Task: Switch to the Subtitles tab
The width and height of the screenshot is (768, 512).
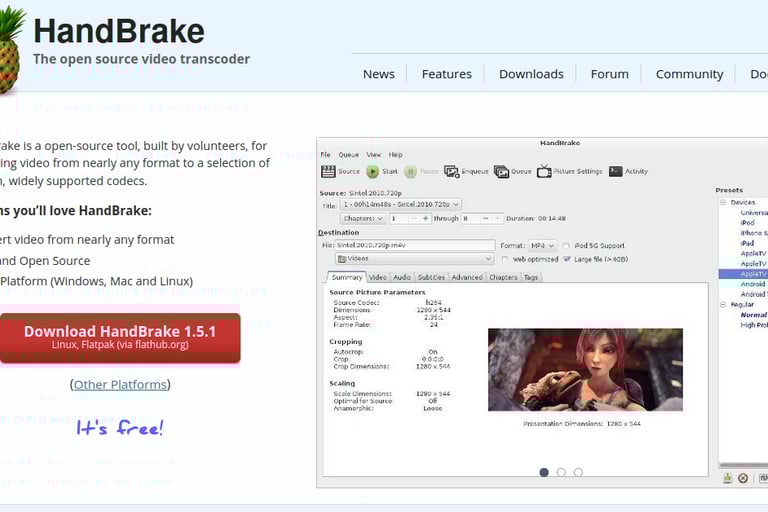Action: (x=431, y=277)
